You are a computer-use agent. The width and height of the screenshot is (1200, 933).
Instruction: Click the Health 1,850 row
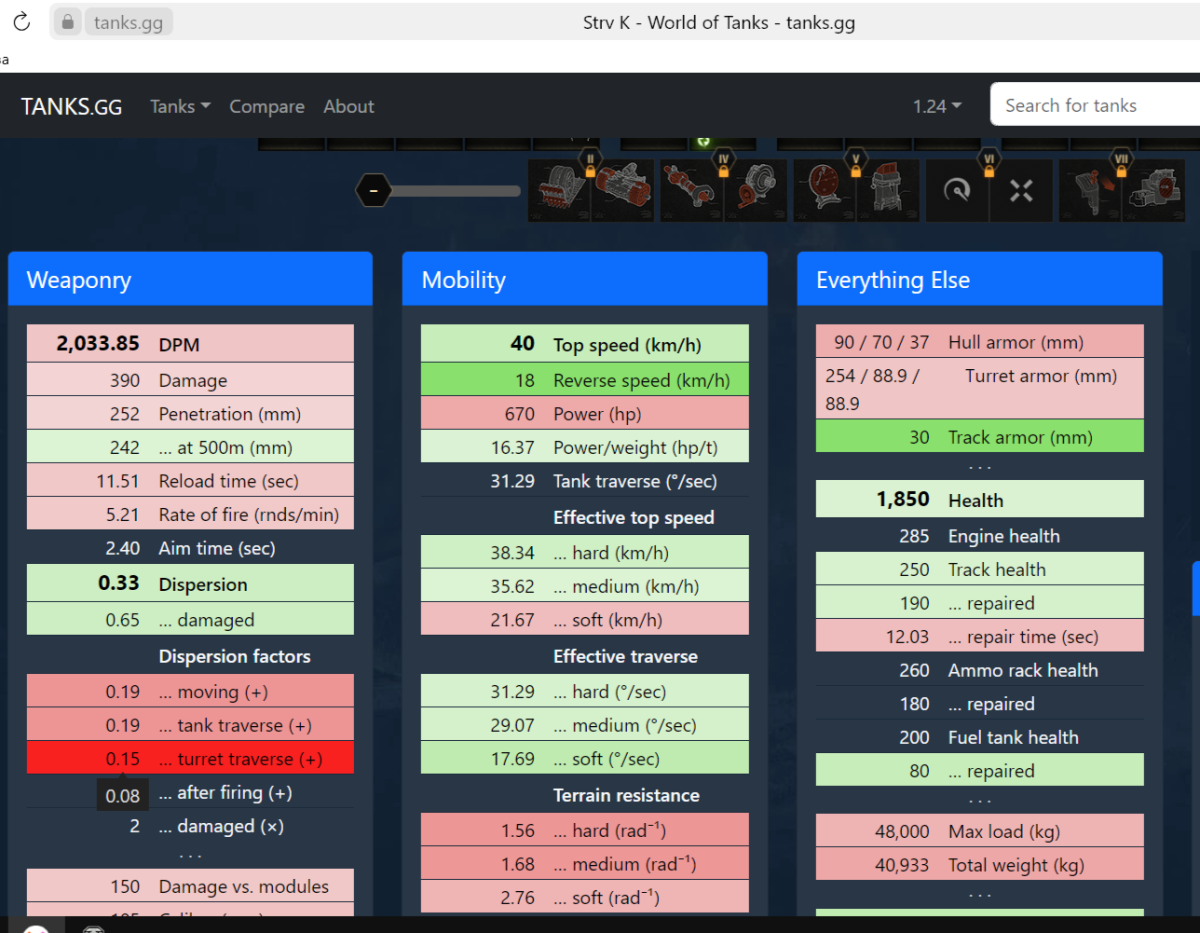point(980,499)
